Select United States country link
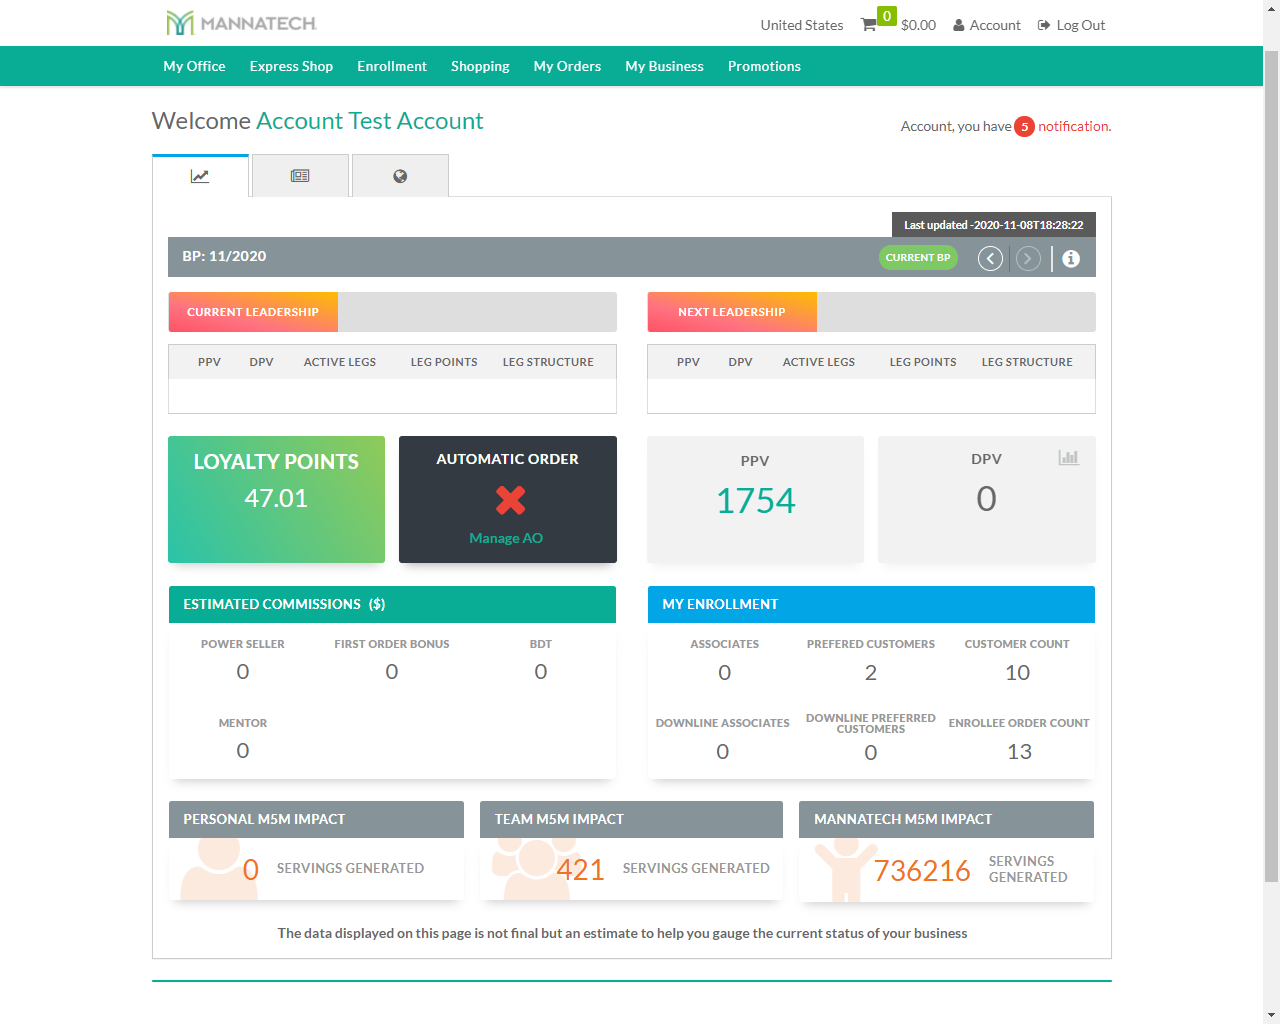The height and width of the screenshot is (1024, 1280). coord(801,25)
